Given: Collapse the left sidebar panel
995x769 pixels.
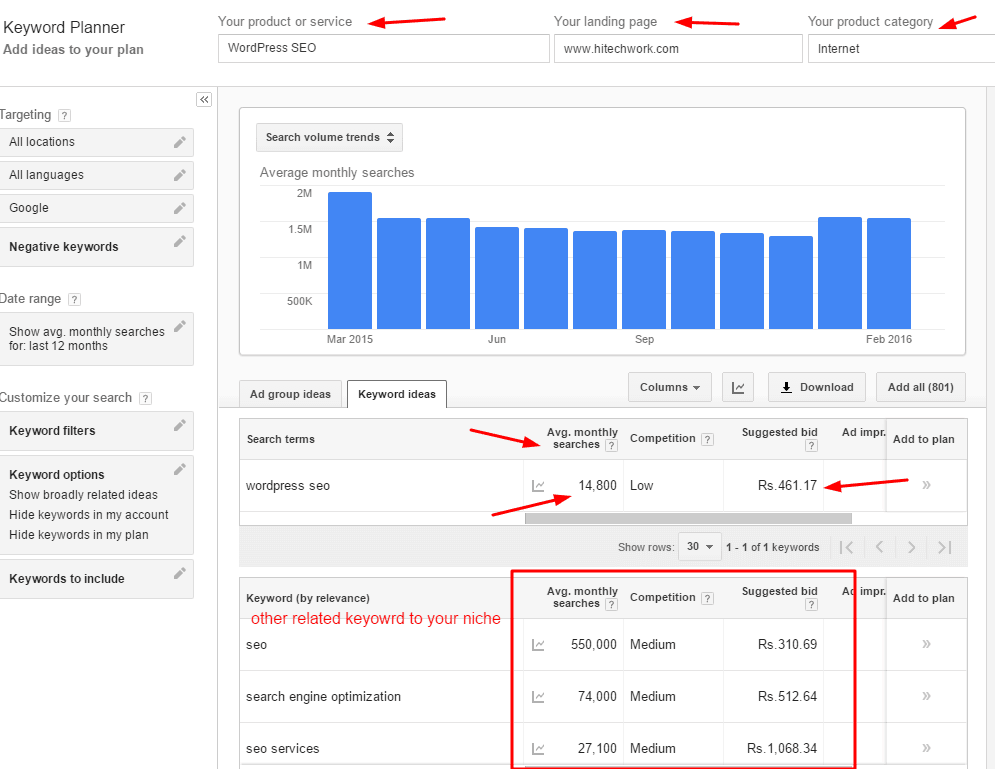Looking at the screenshot, I should pos(204,100).
